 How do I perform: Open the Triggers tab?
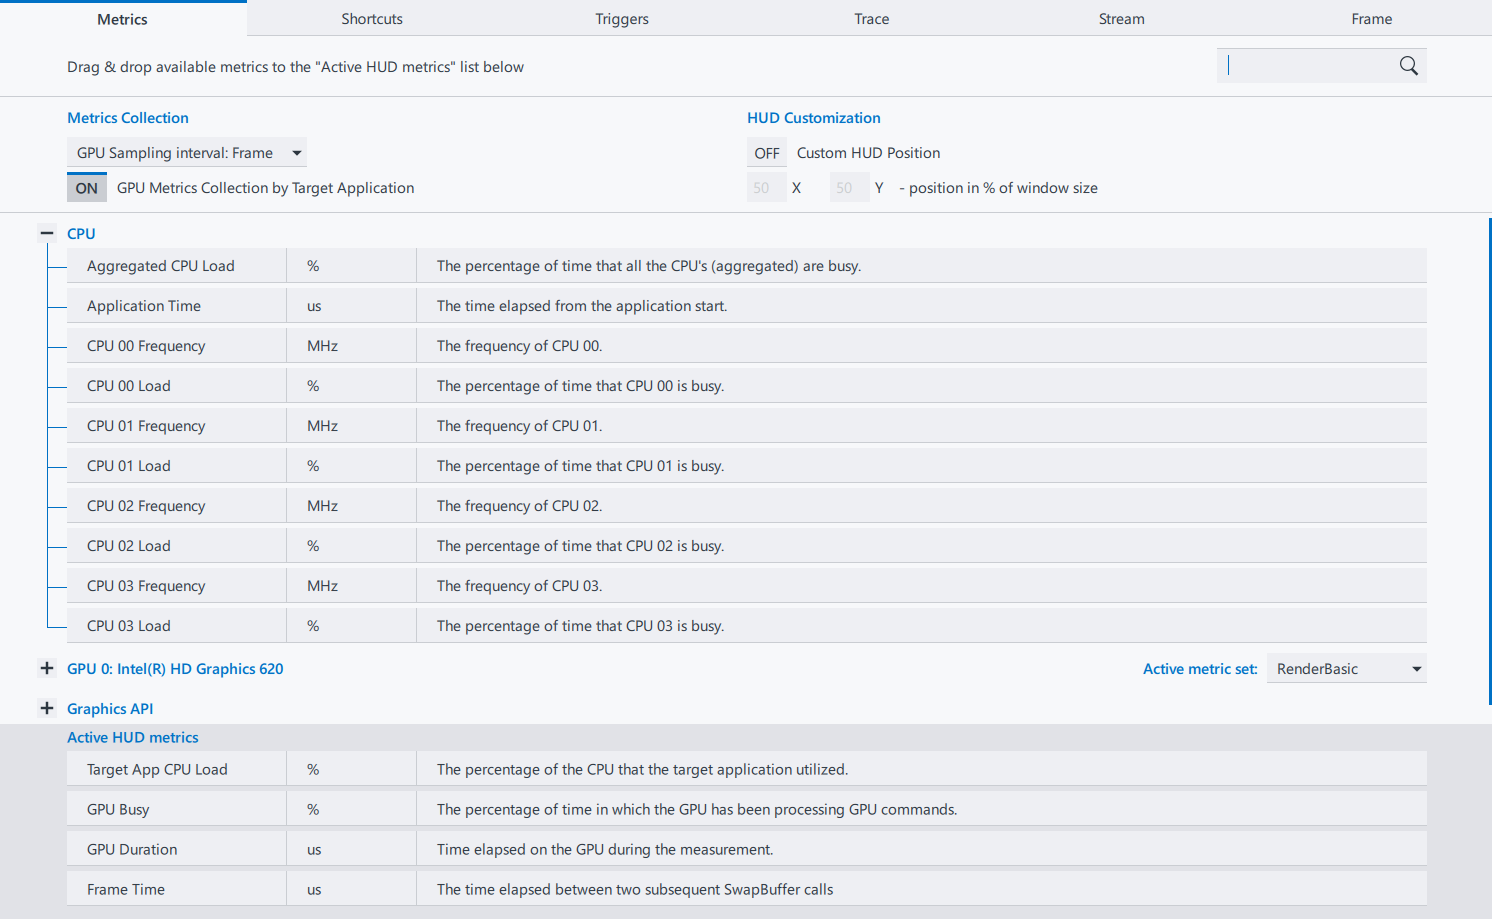622,19
